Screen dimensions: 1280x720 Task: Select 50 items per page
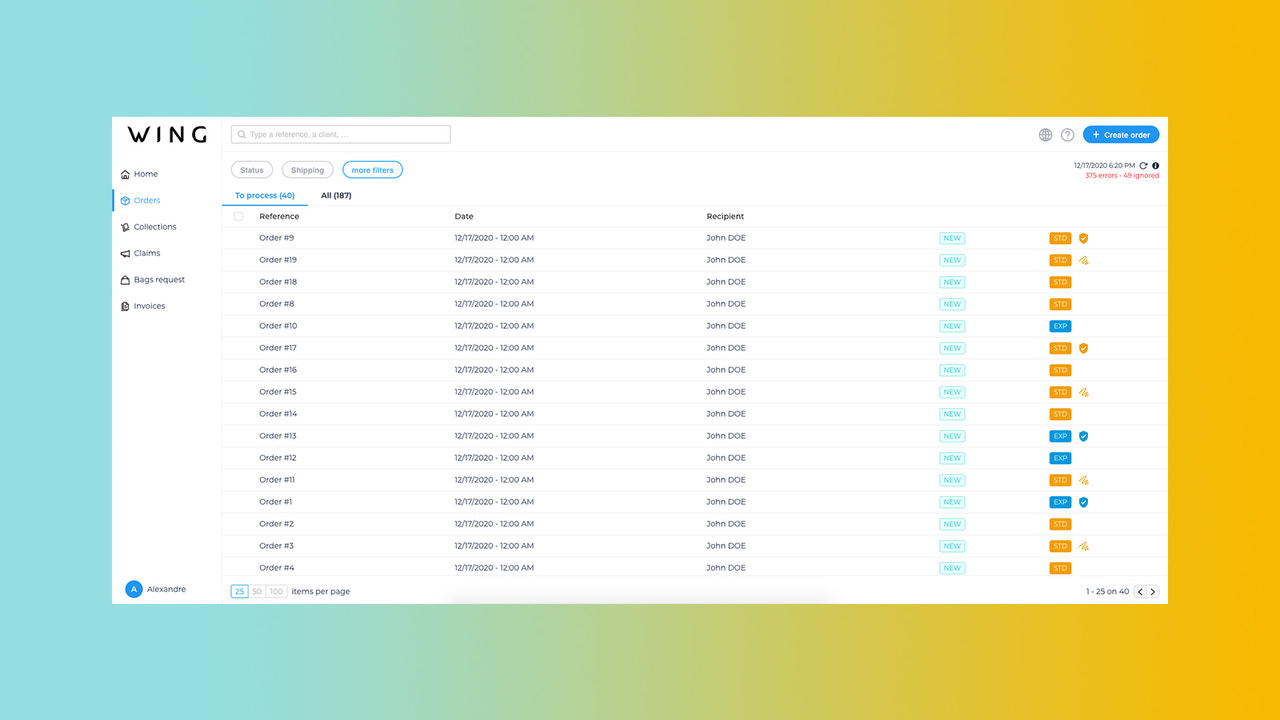point(257,591)
